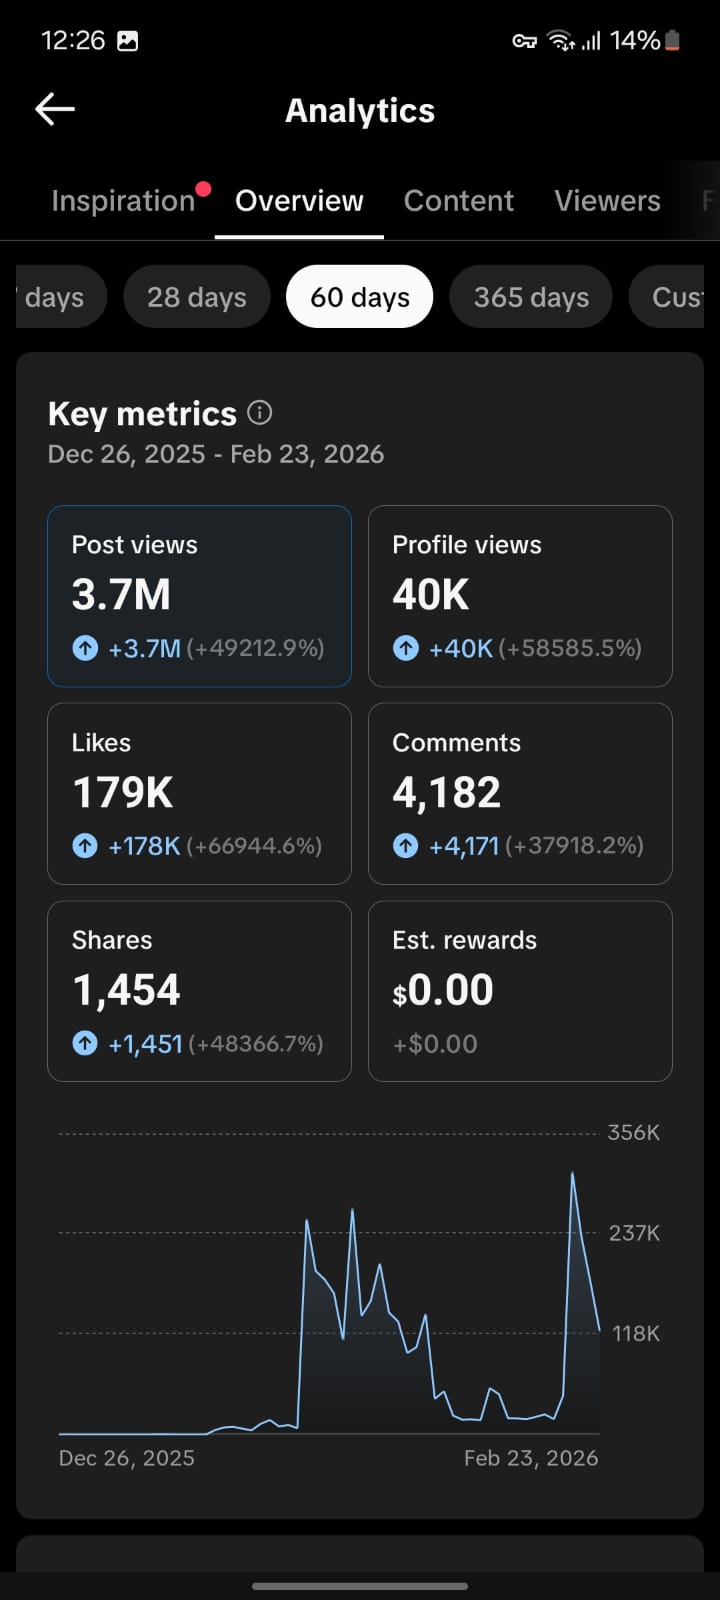Viewport: 720px width, 1600px height.
Task: Select the 365 days range
Action: click(x=531, y=297)
